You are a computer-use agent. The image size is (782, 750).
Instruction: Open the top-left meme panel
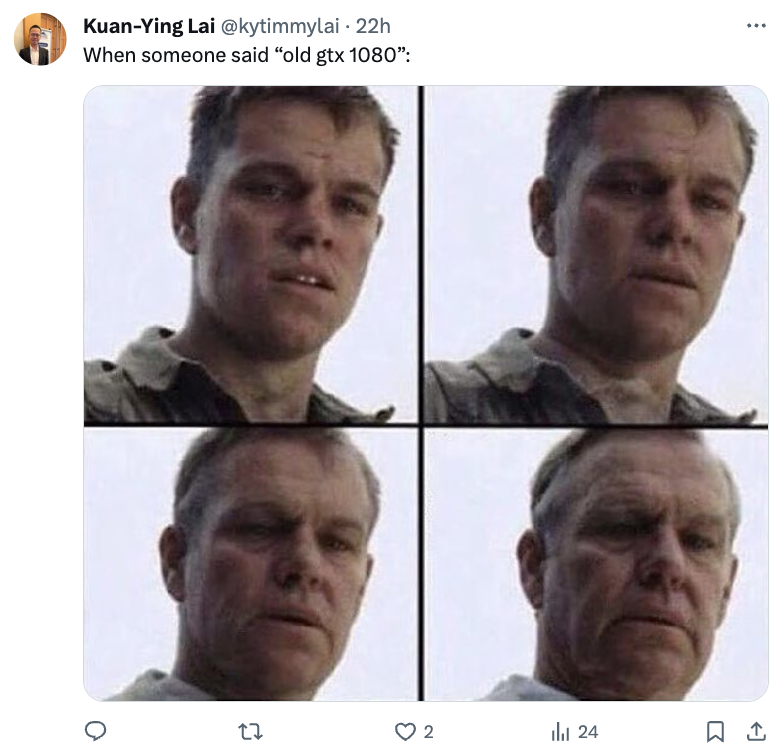(250, 255)
